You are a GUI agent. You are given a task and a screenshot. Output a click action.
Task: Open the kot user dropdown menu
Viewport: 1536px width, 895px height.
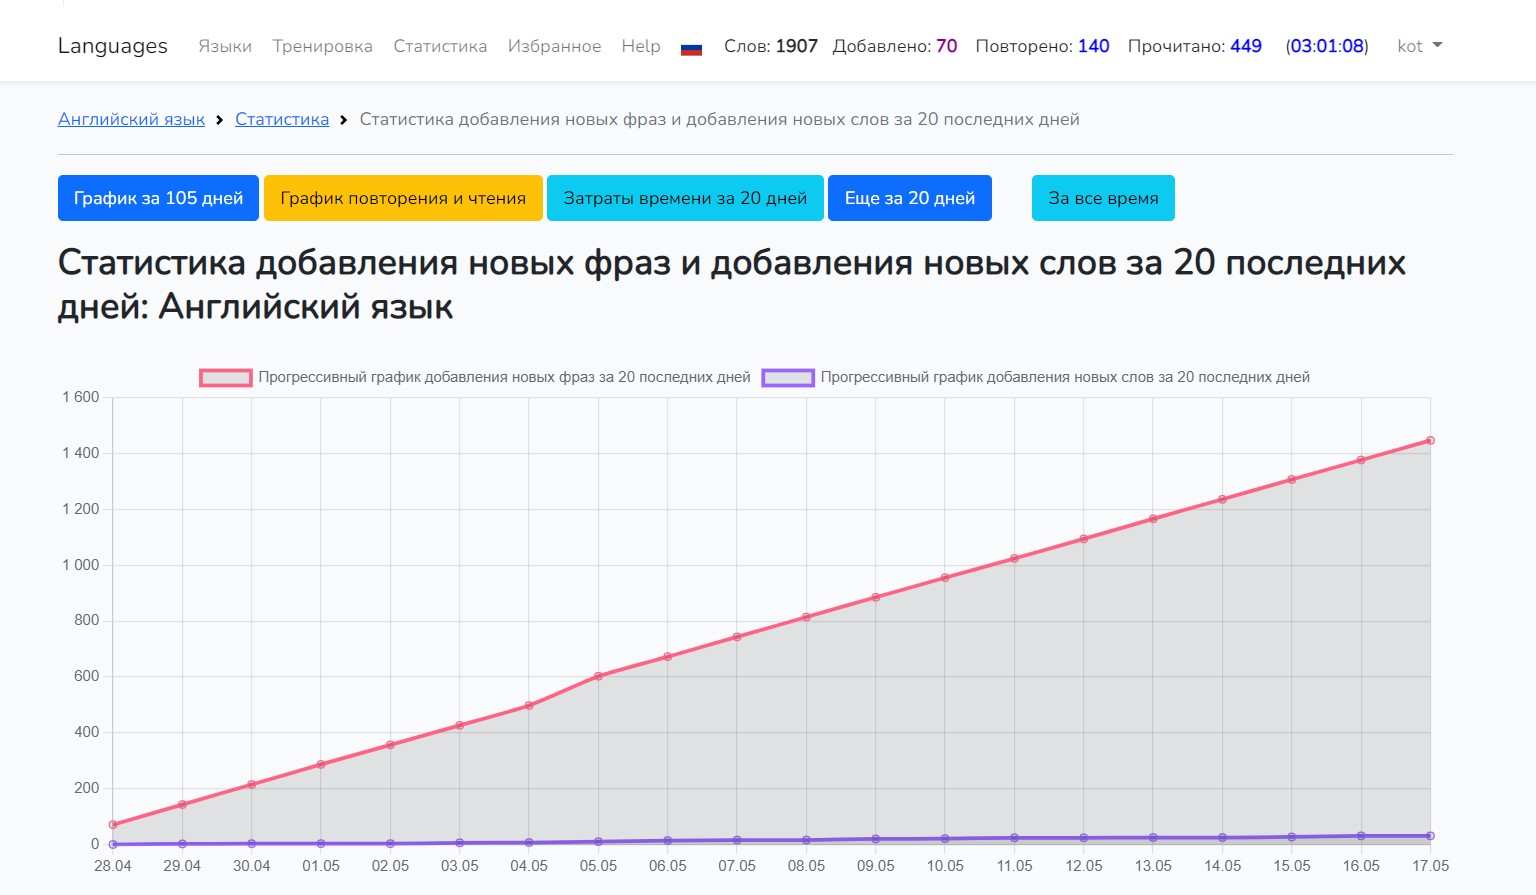1419,46
